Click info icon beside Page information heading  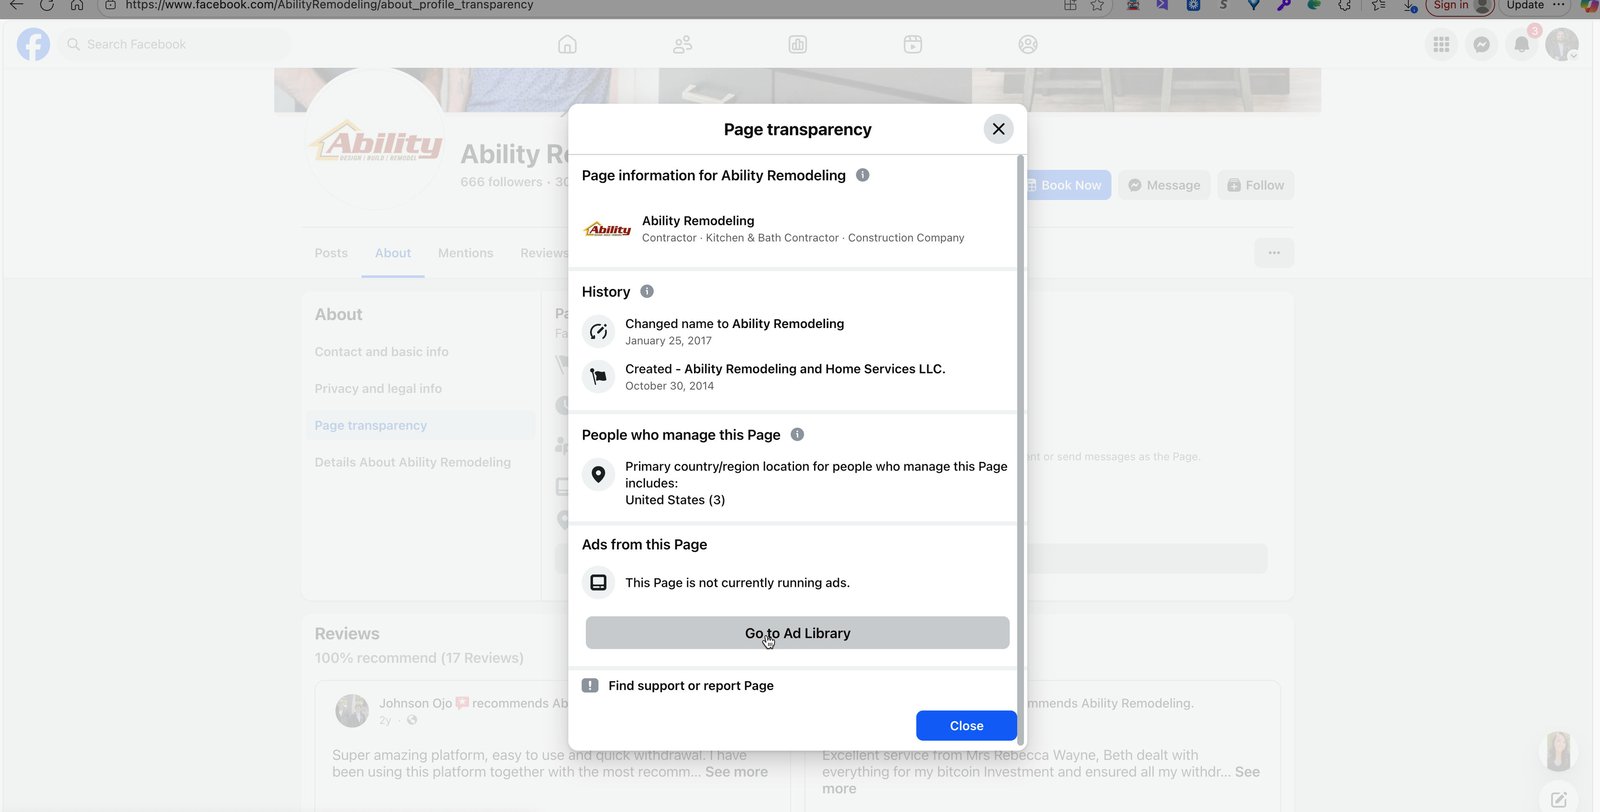click(863, 175)
